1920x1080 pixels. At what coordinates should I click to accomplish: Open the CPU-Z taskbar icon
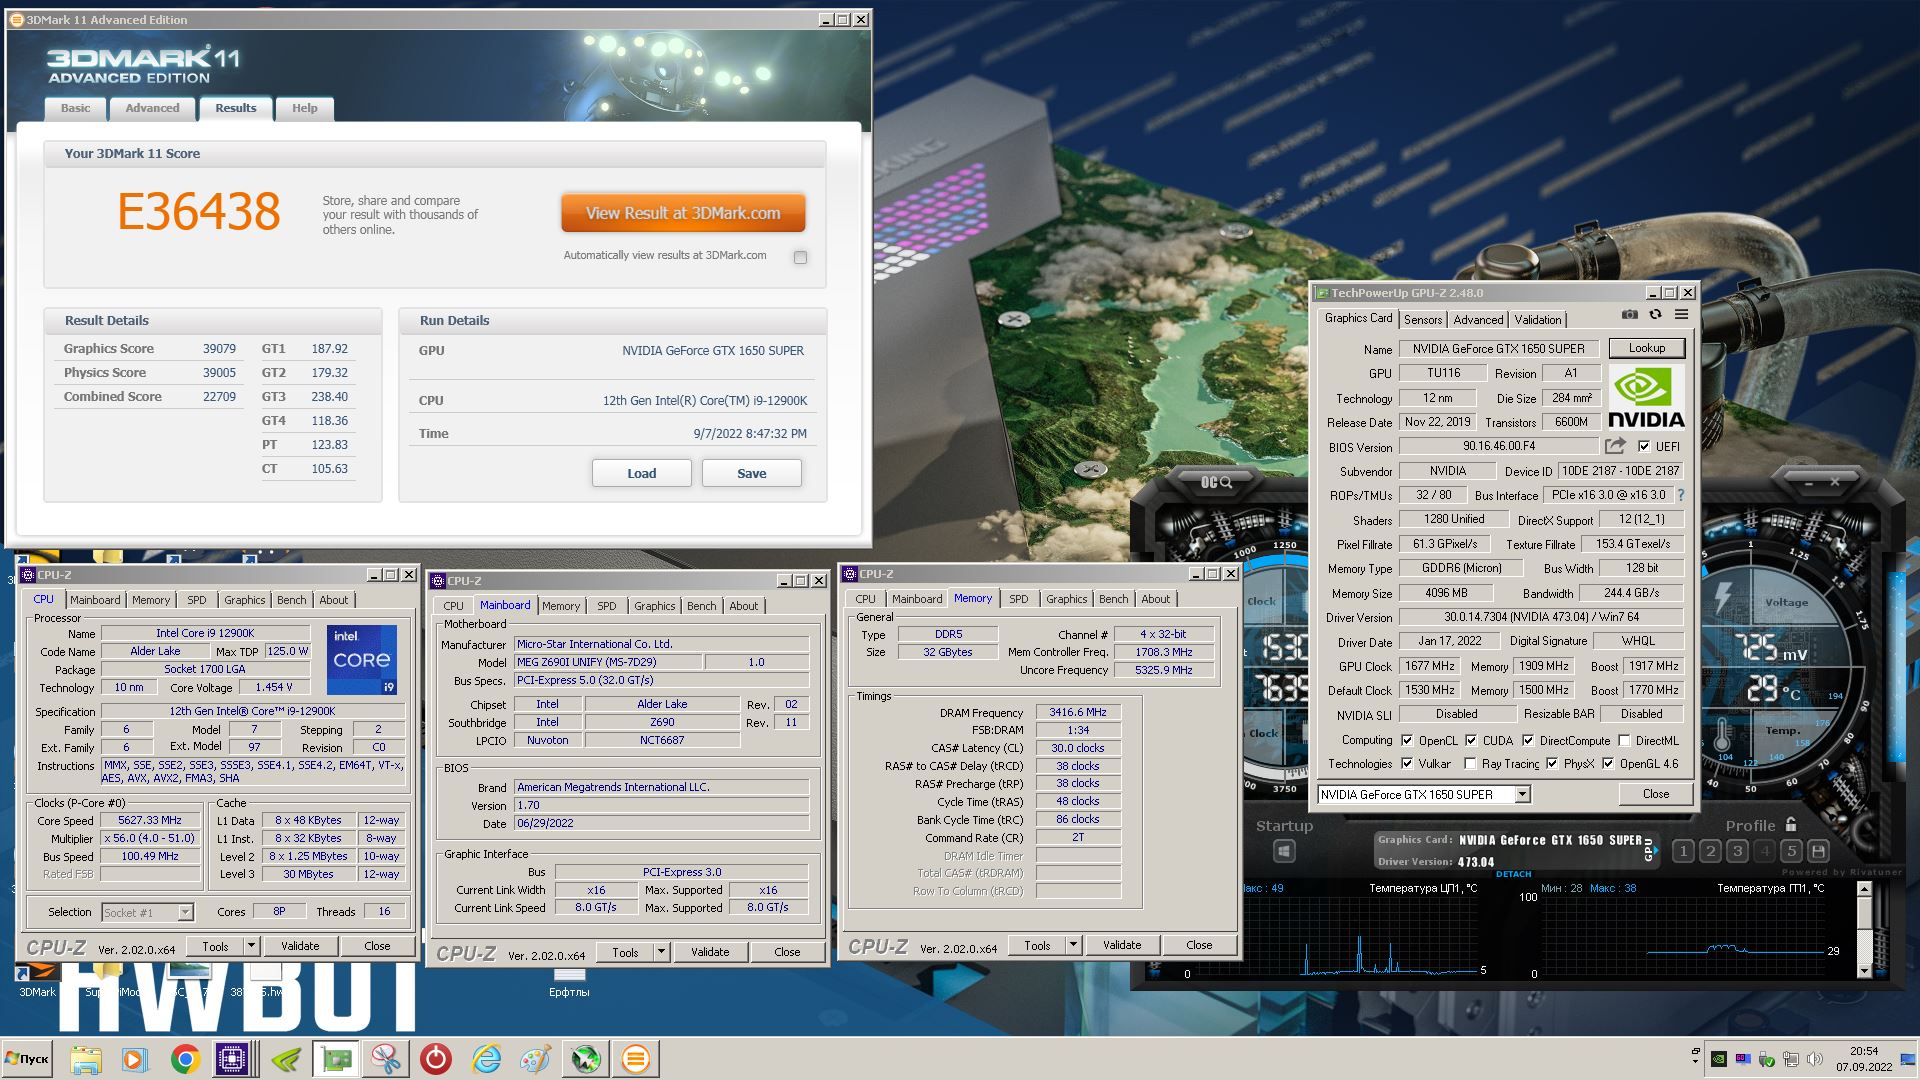[x=232, y=1059]
